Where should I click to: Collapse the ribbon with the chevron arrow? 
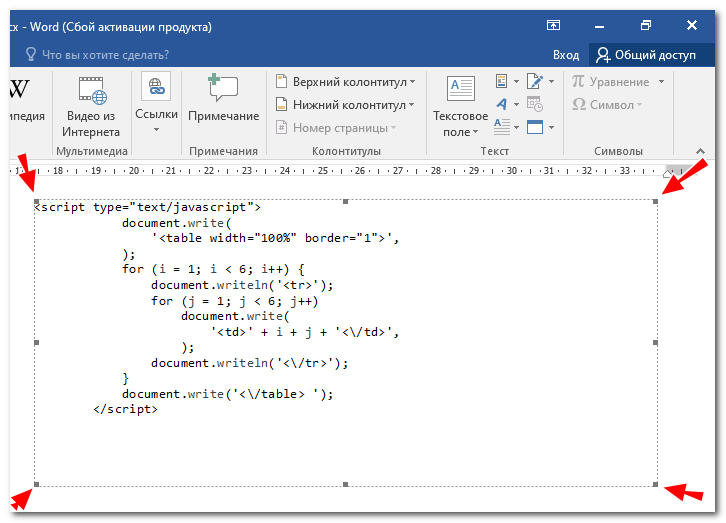click(700, 151)
